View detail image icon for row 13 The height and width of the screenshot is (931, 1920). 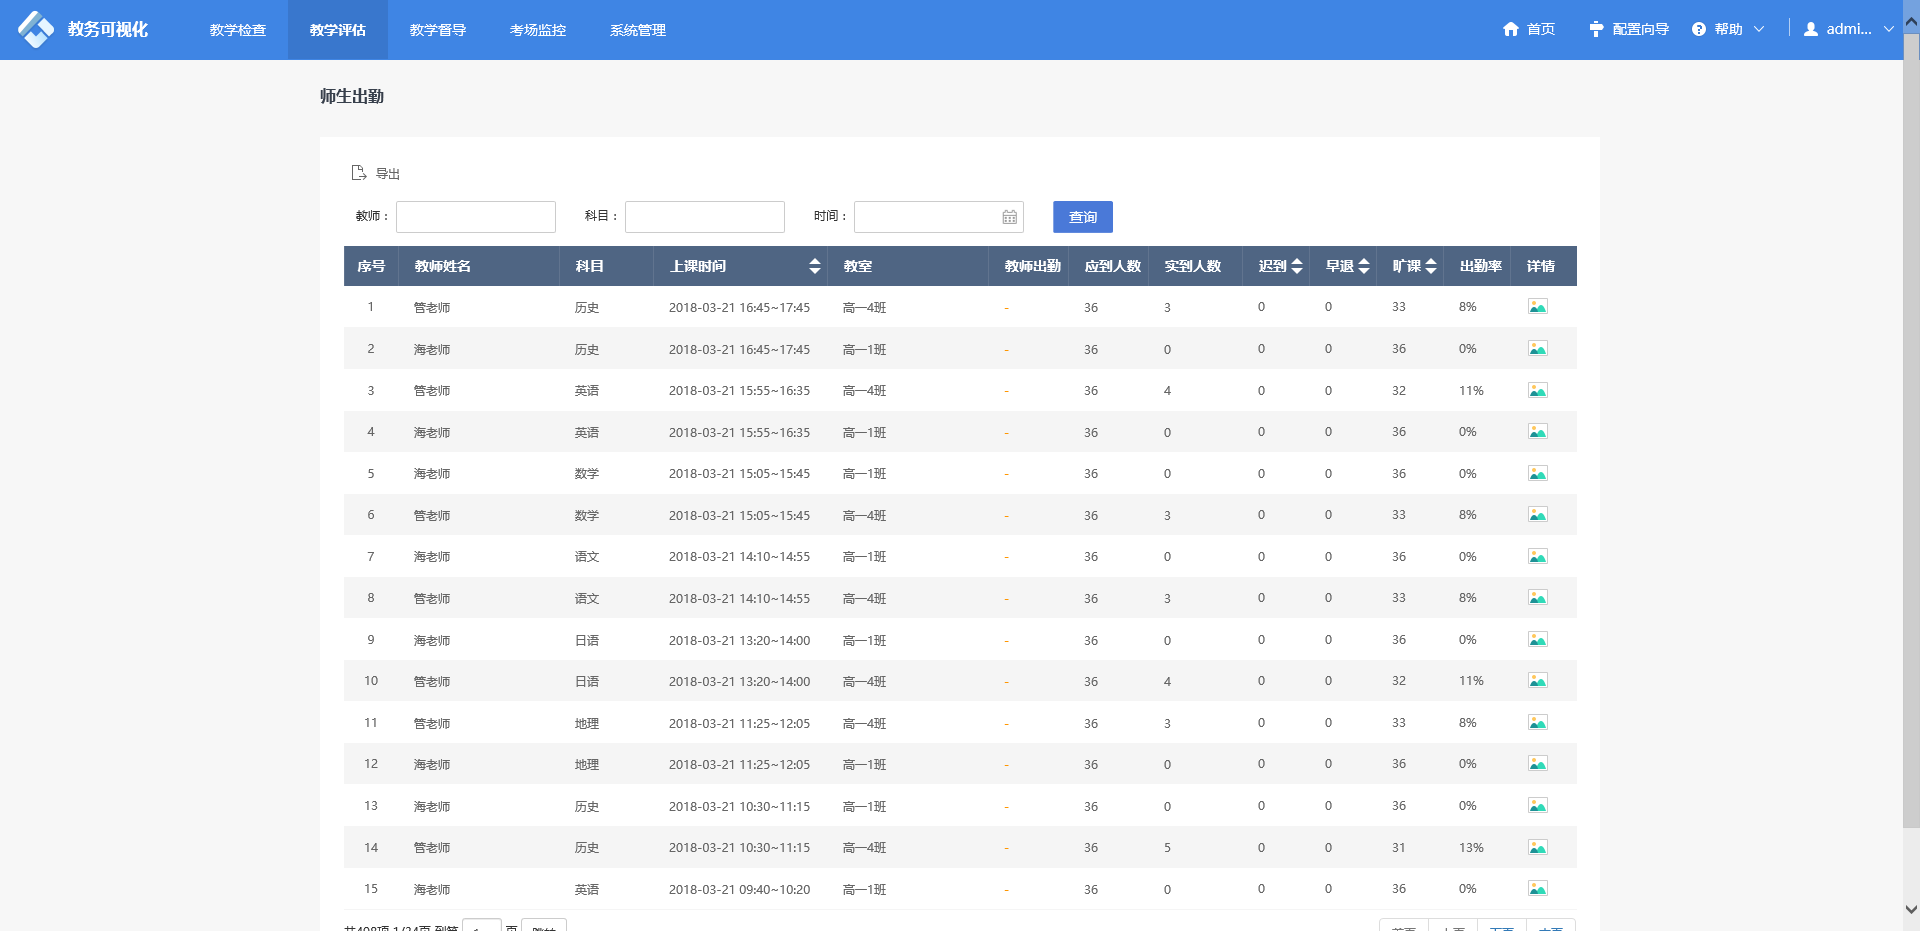1538,806
